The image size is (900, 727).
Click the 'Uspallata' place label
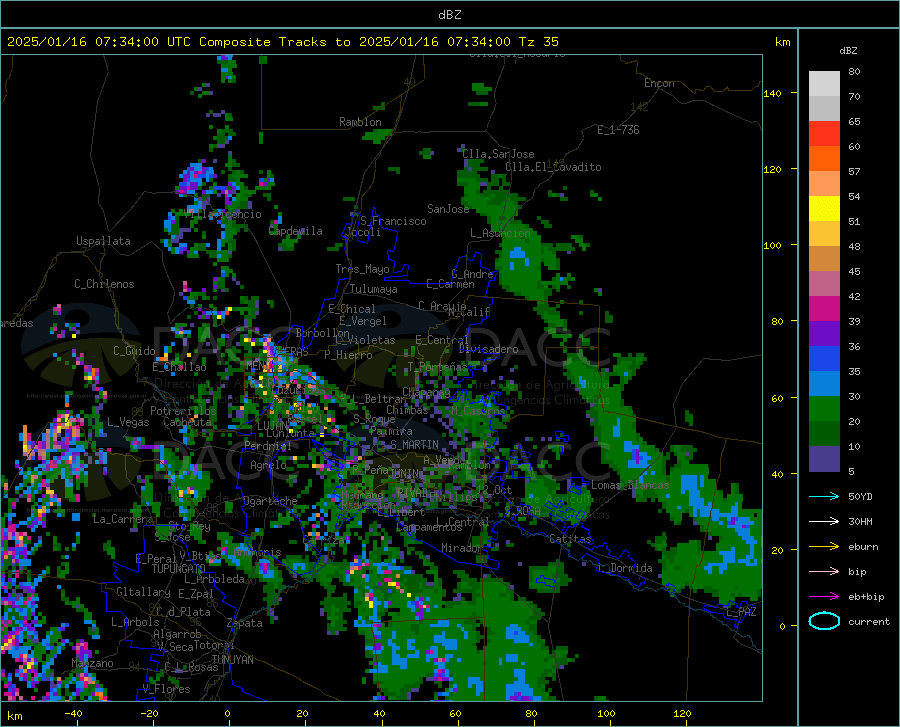pyautogui.click(x=103, y=241)
